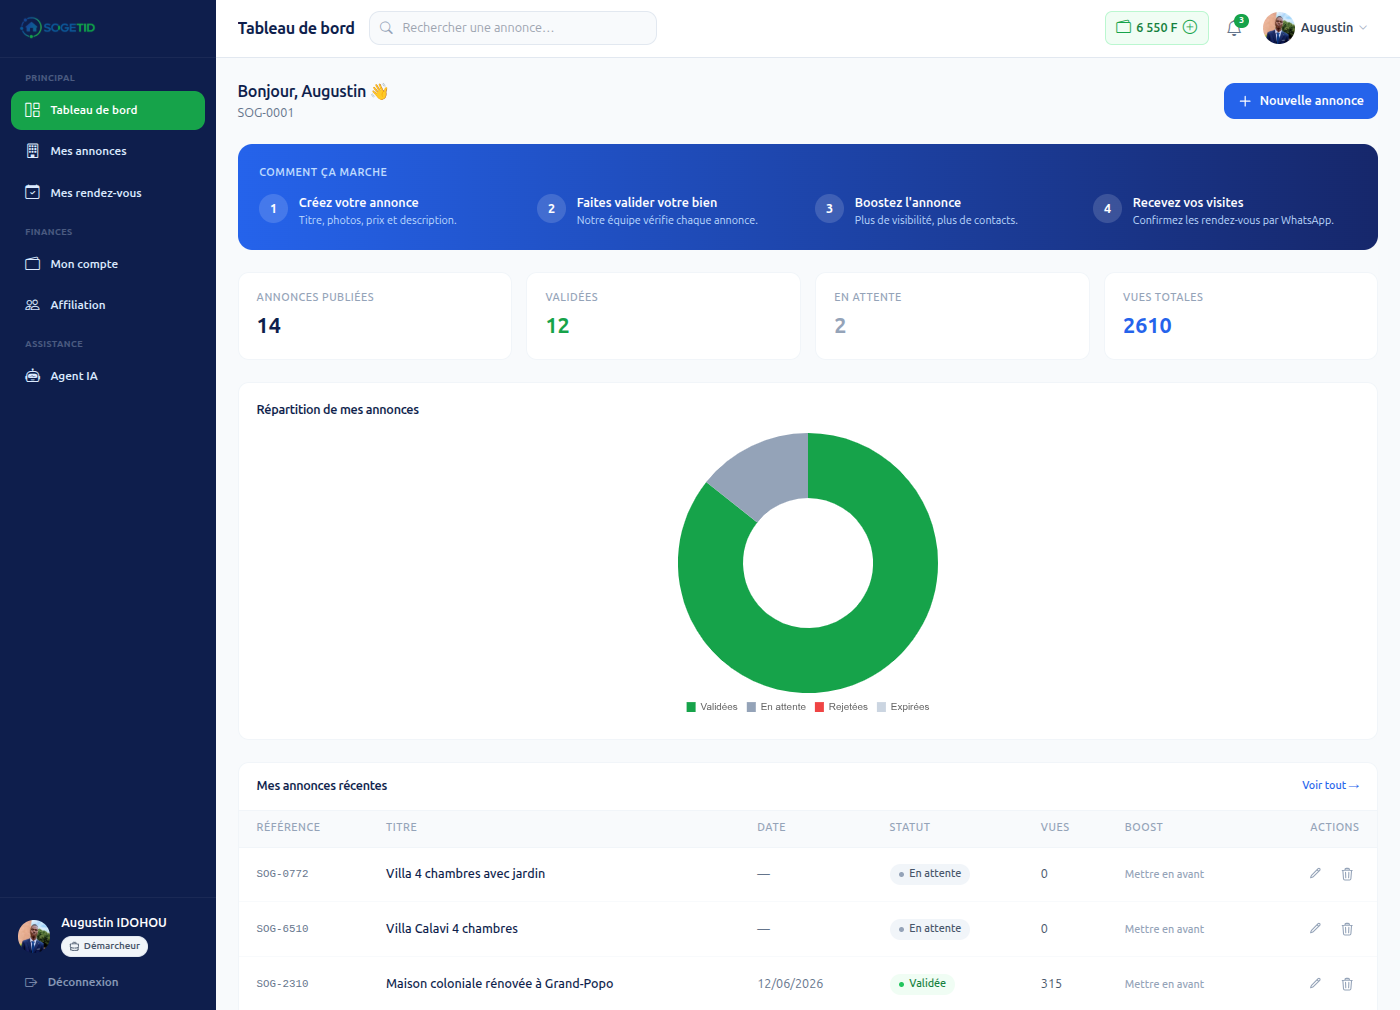The image size is (1400, 1010).
Task: Click the Validée status badge
Action: (x=922, y=984)
